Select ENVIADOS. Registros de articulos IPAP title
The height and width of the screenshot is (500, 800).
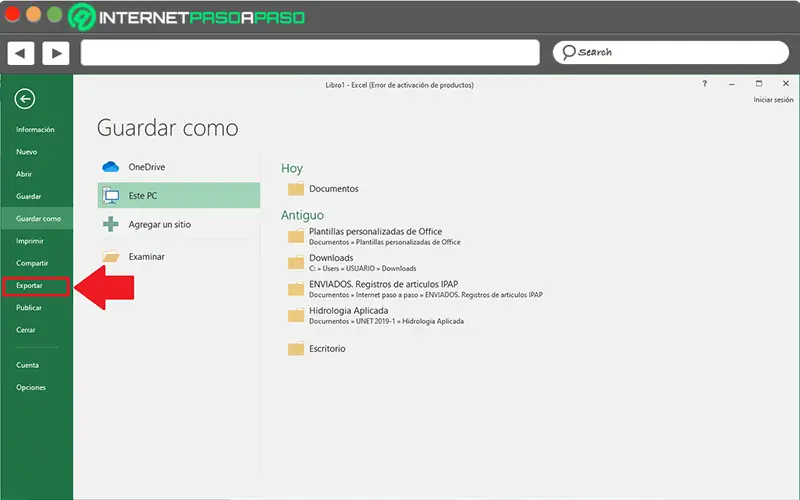pos(384,284)
